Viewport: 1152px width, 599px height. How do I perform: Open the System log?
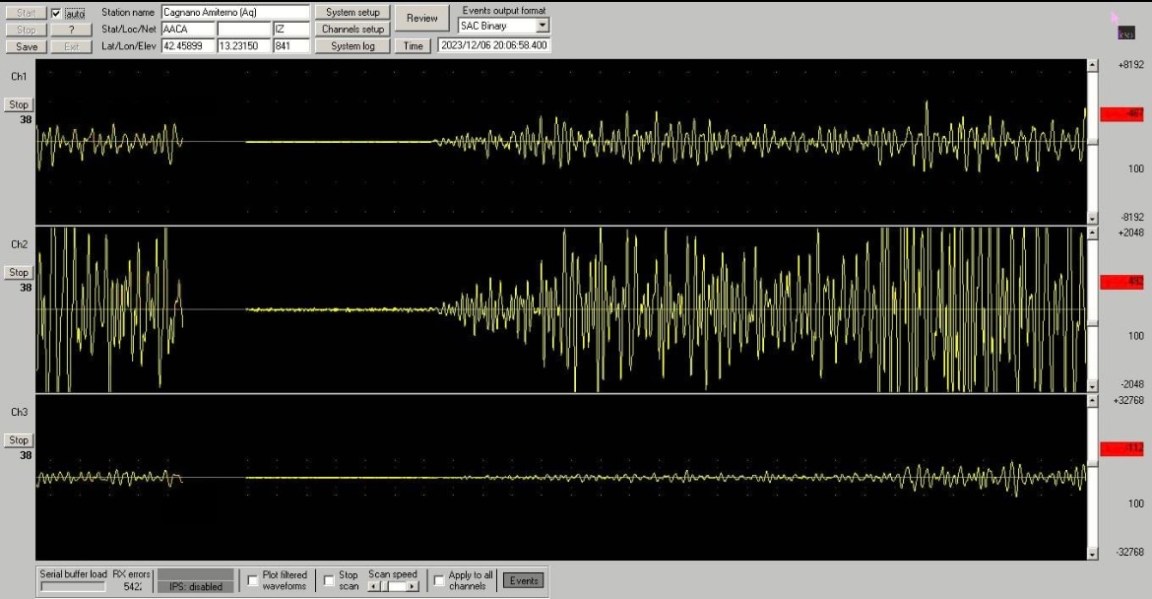pyautogui.click(x=352, y=46)
